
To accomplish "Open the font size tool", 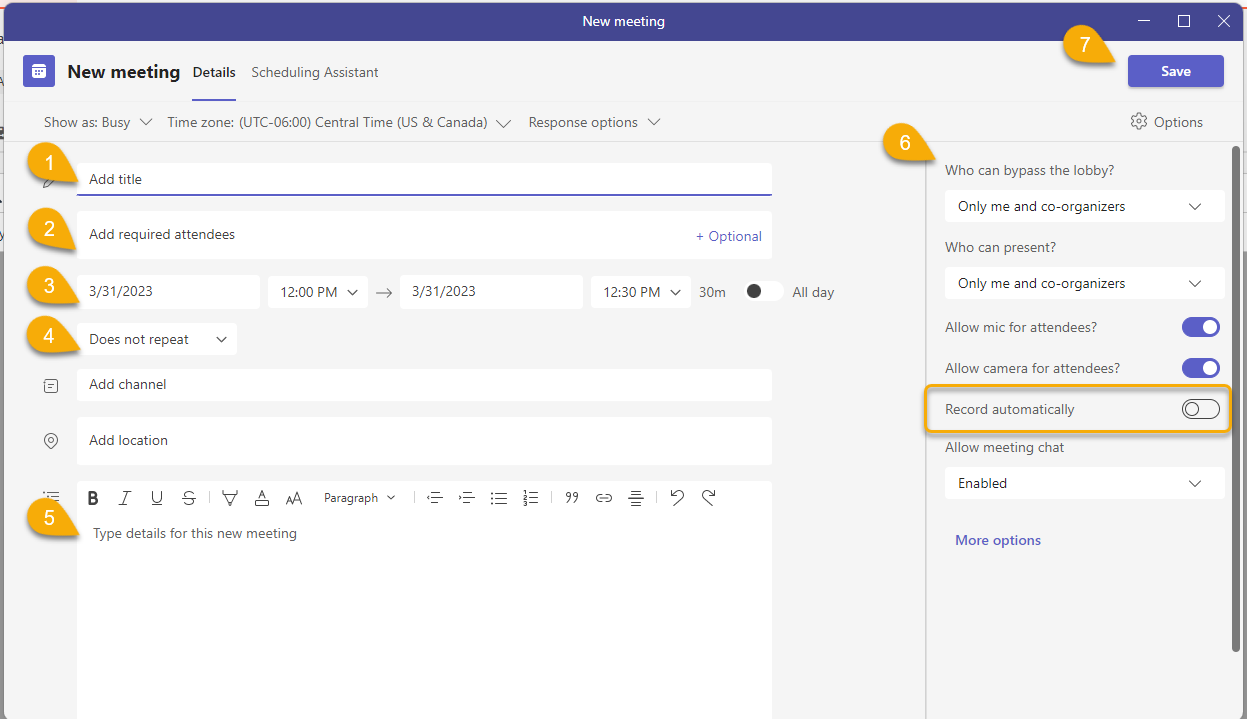I will click(294, 498).
